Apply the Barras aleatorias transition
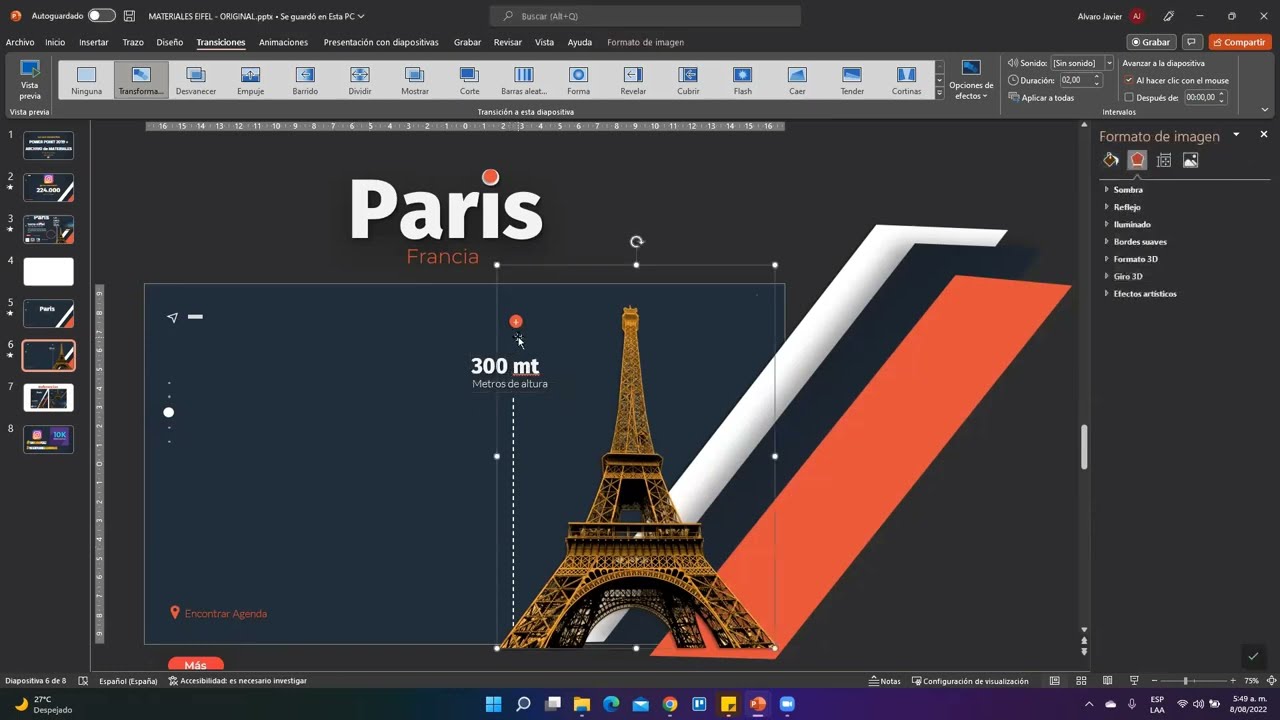The width and height of the screenshot is (1280, 720). coord(524,80)
